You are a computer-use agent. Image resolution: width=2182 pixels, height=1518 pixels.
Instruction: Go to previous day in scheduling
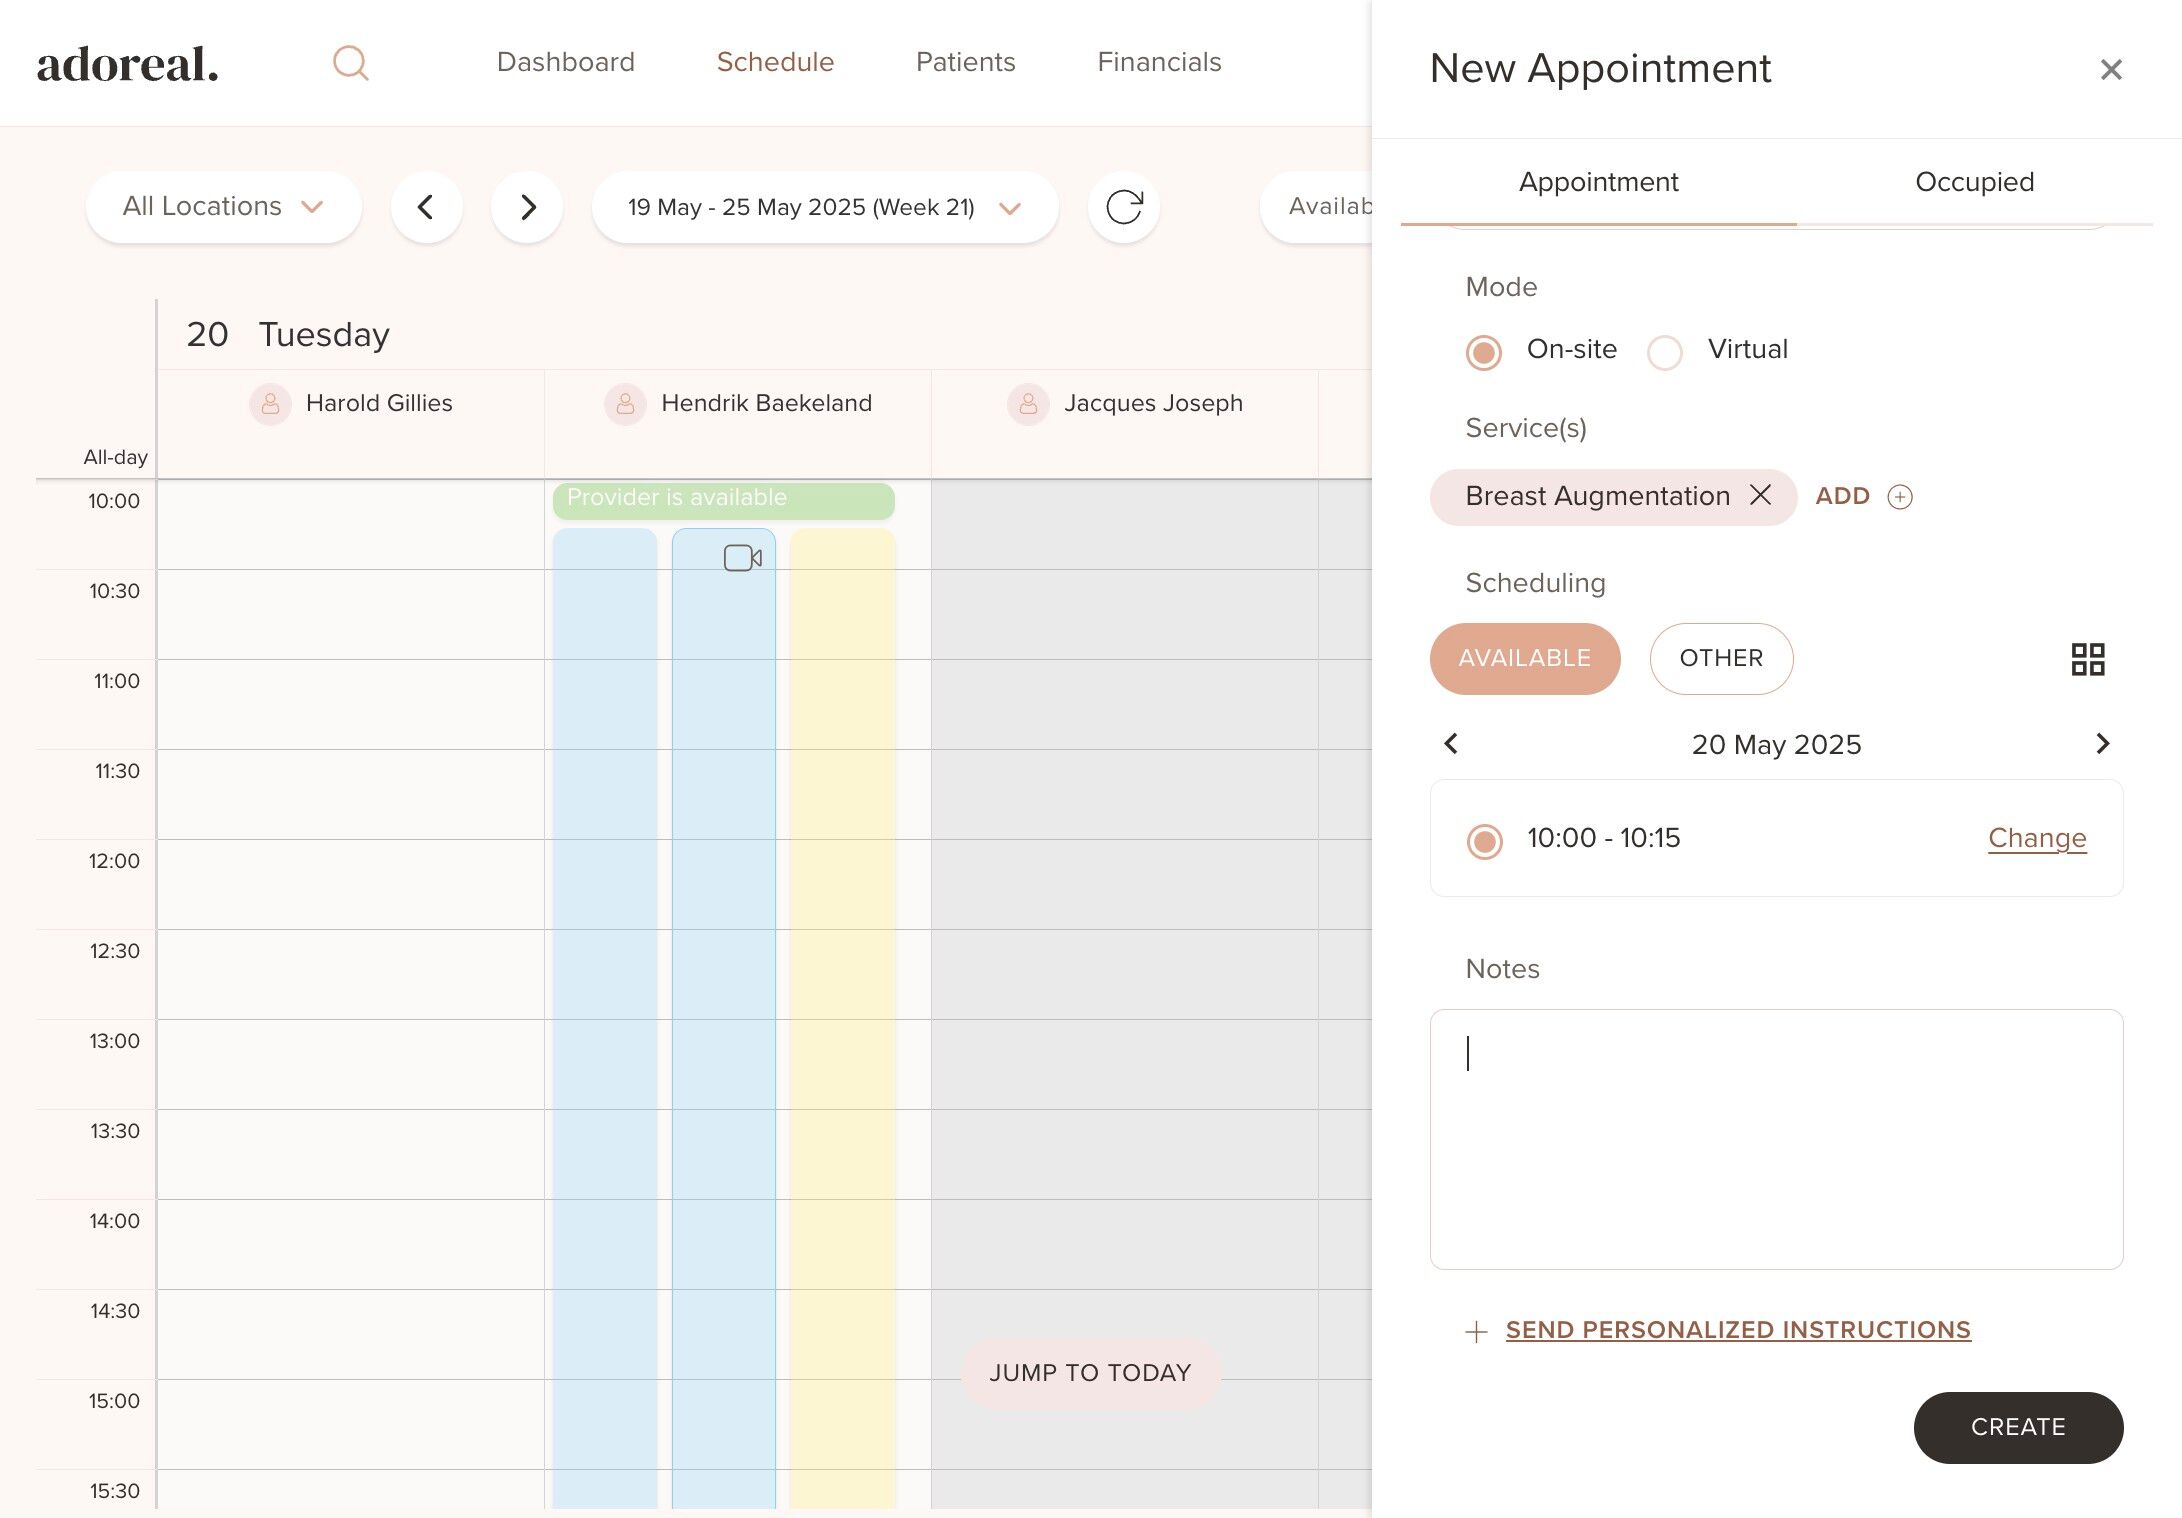(1451, 743)
